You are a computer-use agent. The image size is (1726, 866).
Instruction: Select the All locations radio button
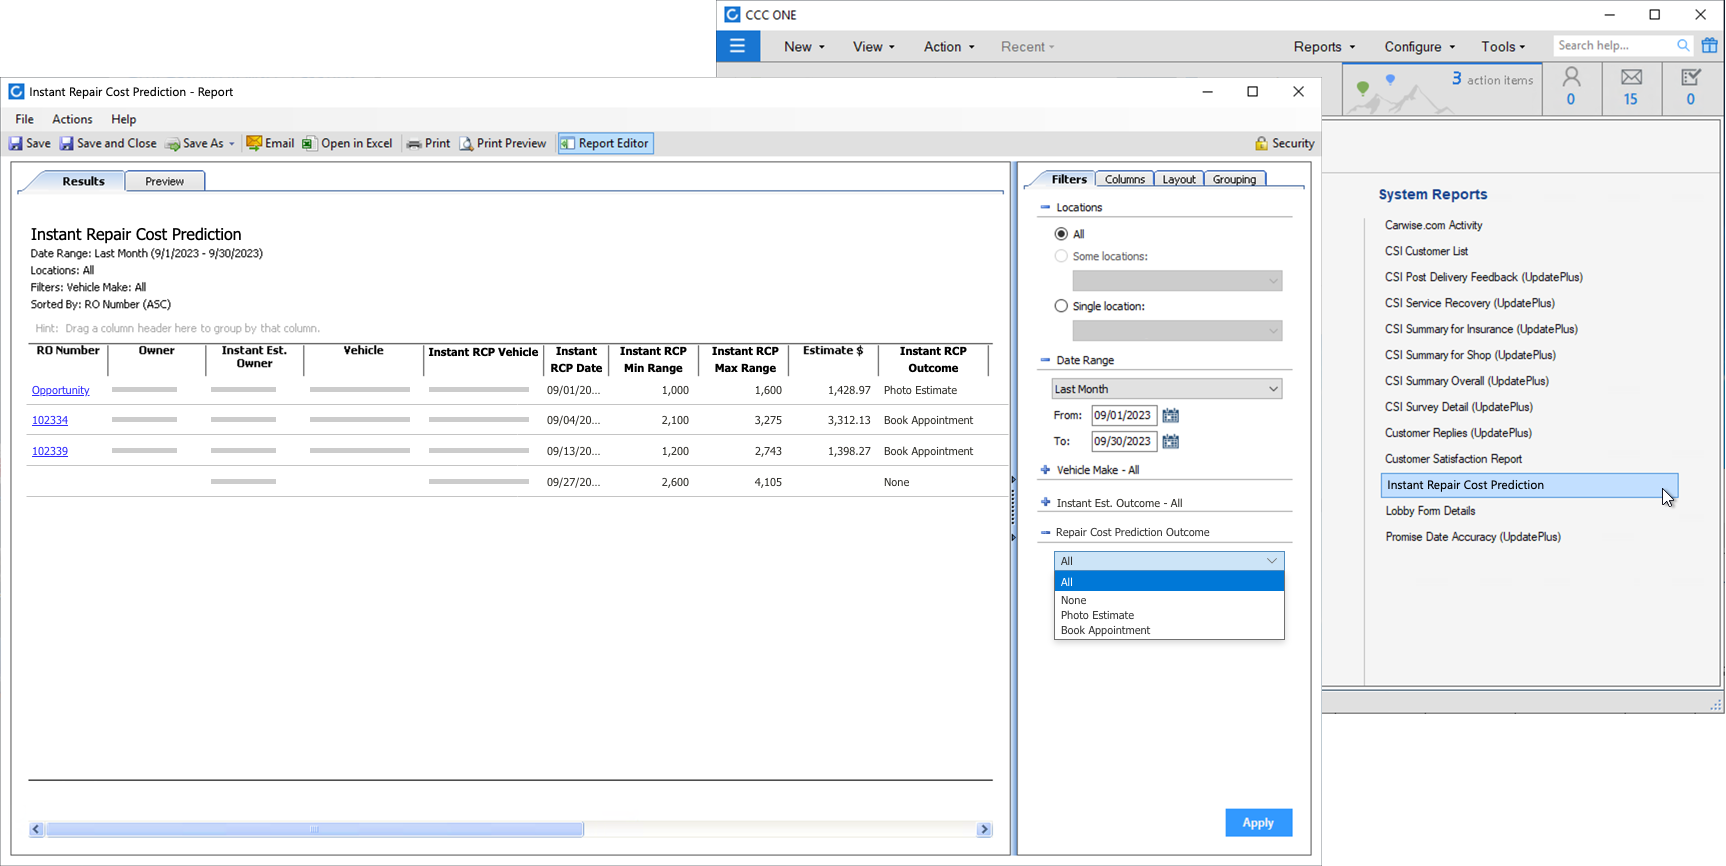click(1061, 234)
